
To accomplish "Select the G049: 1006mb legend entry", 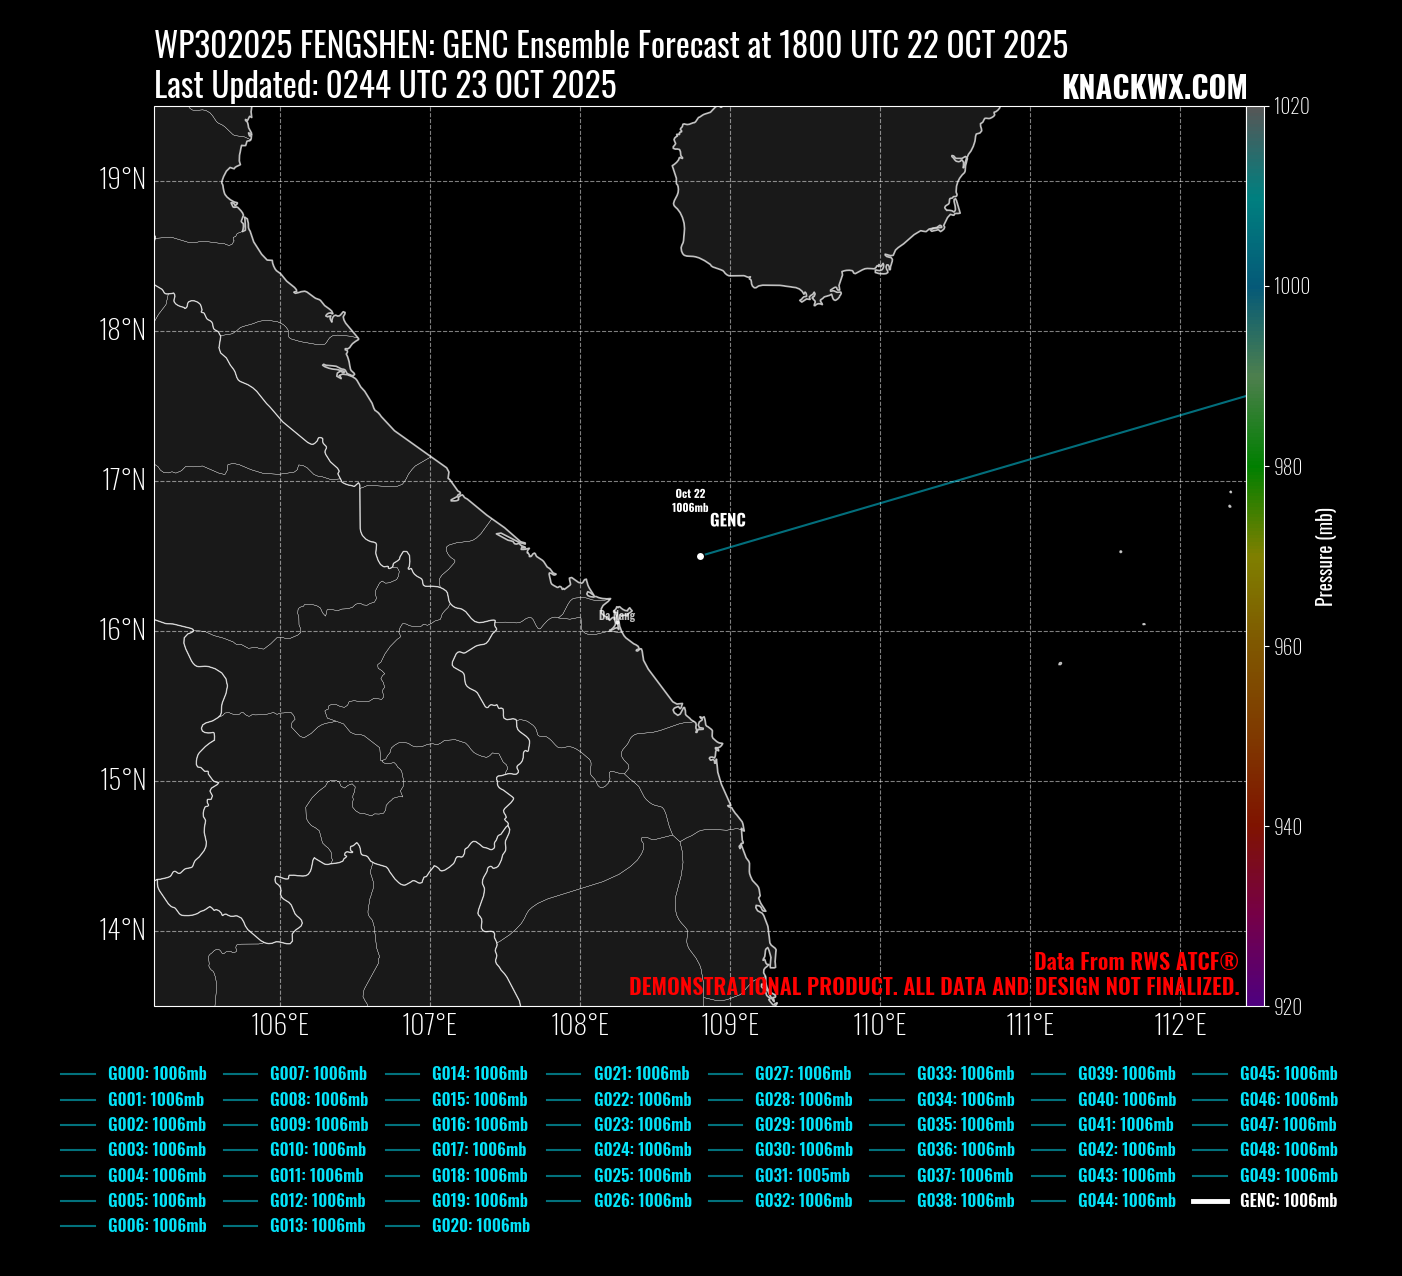I will 1288,1176.
